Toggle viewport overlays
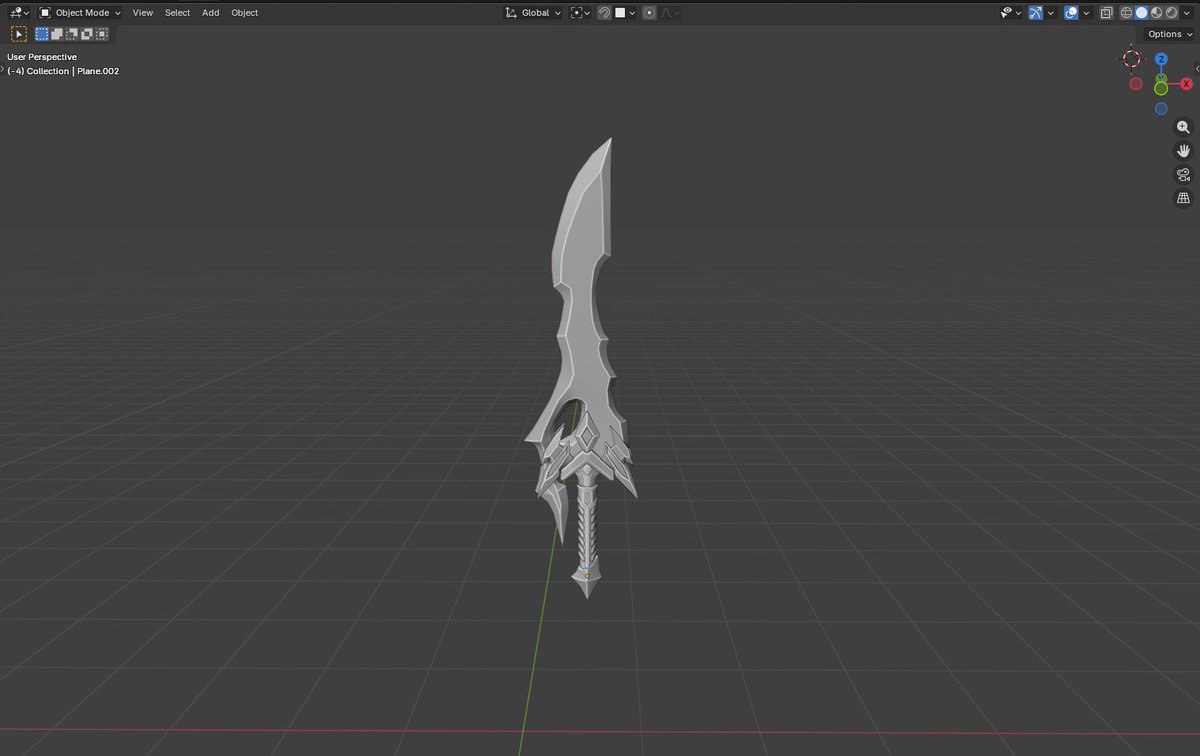 tap(1071, 13)
